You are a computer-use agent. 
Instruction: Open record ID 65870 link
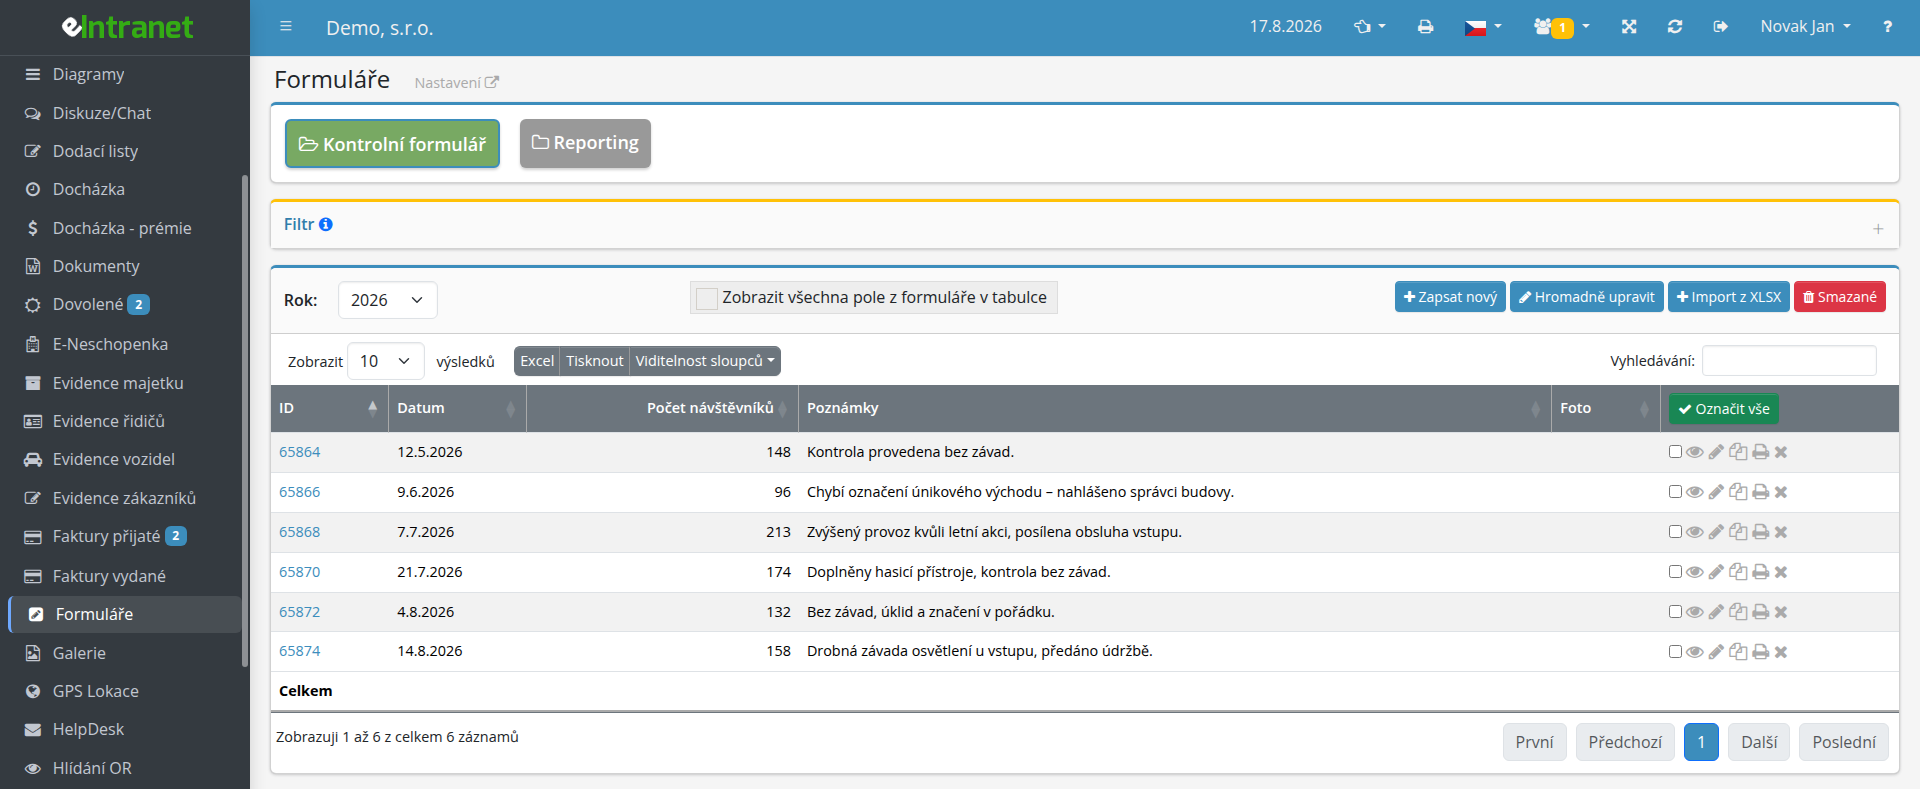(299, 572)
